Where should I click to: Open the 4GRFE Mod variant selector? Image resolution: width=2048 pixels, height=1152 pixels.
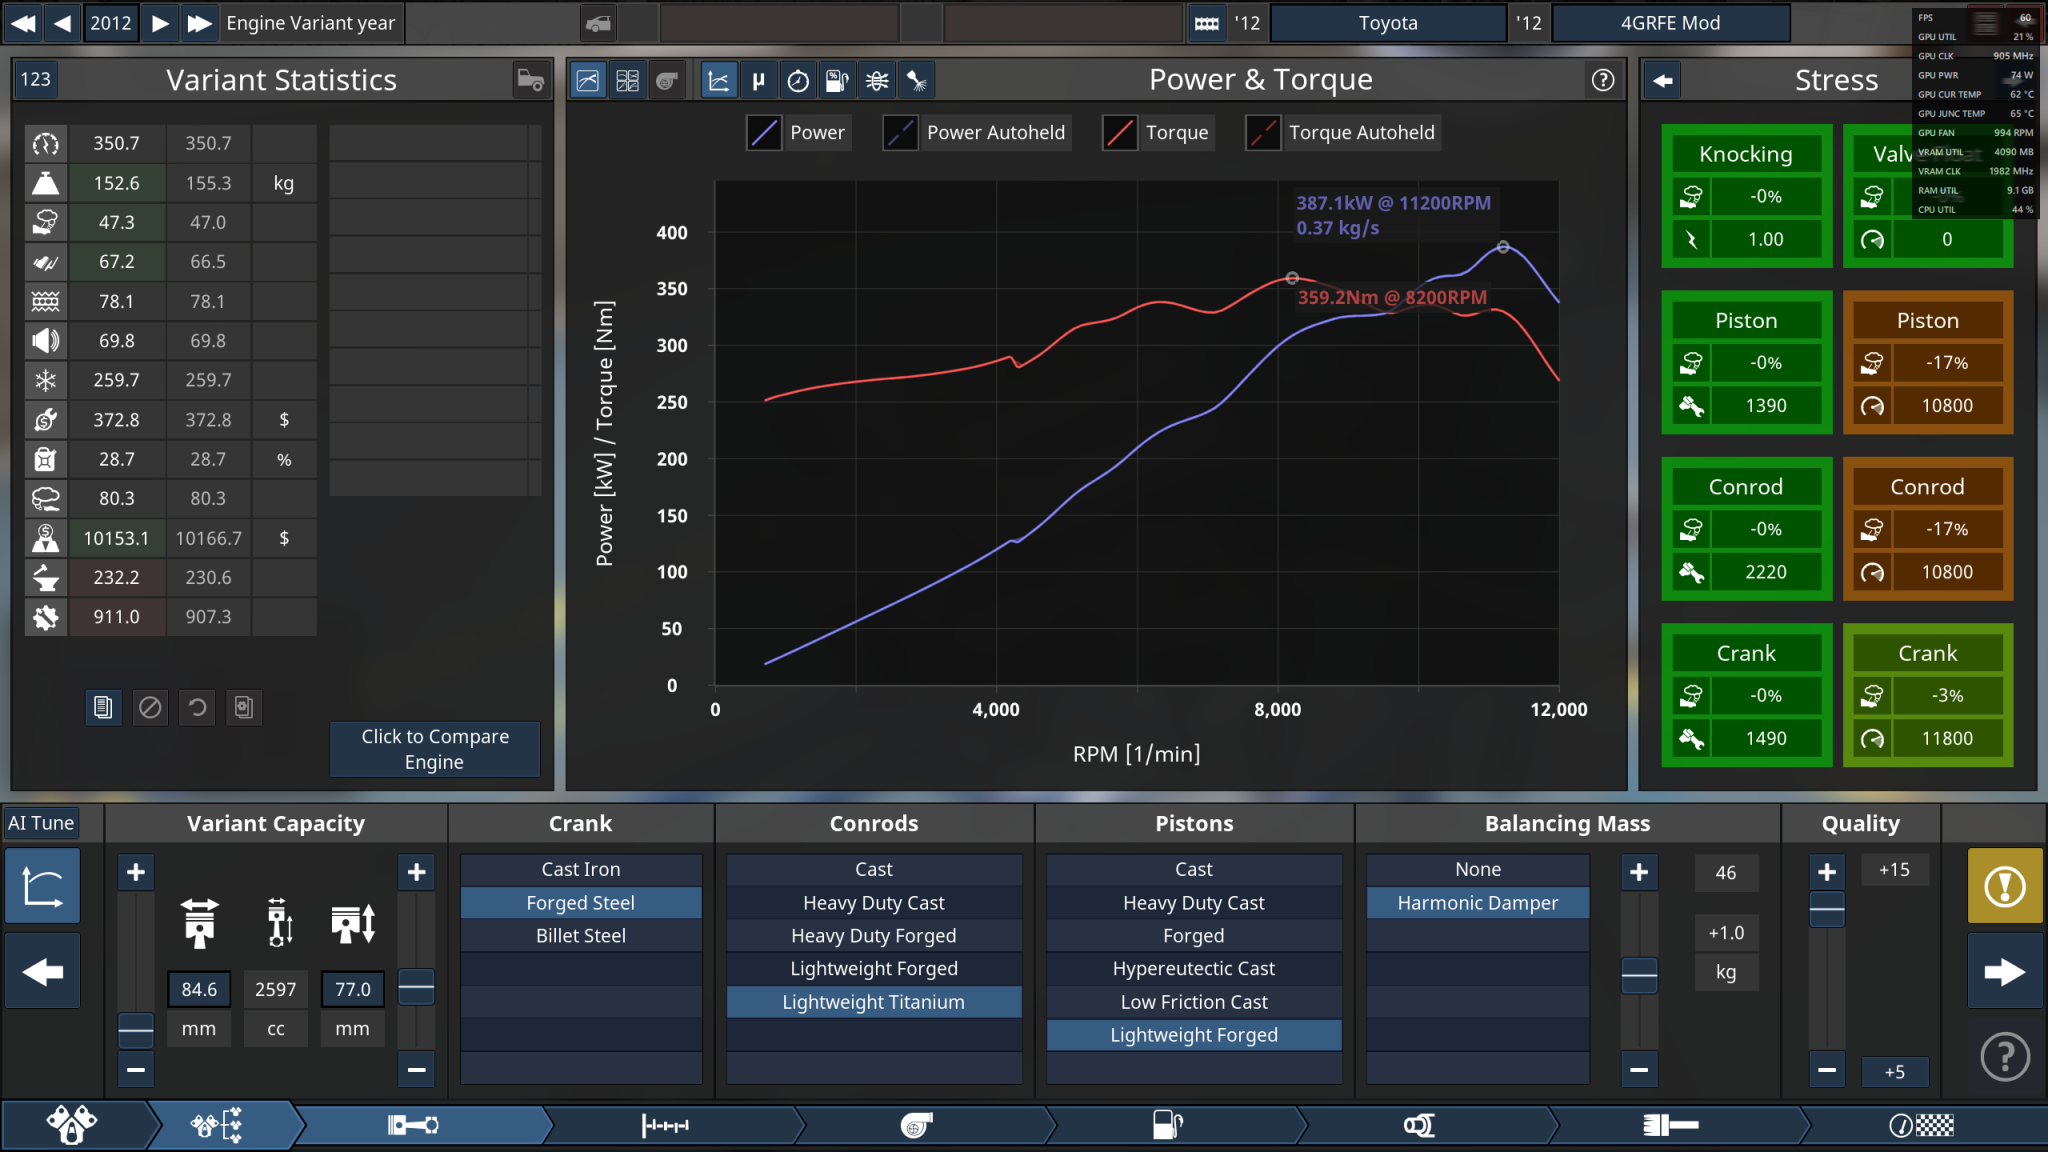click(x=1670, y=23)
